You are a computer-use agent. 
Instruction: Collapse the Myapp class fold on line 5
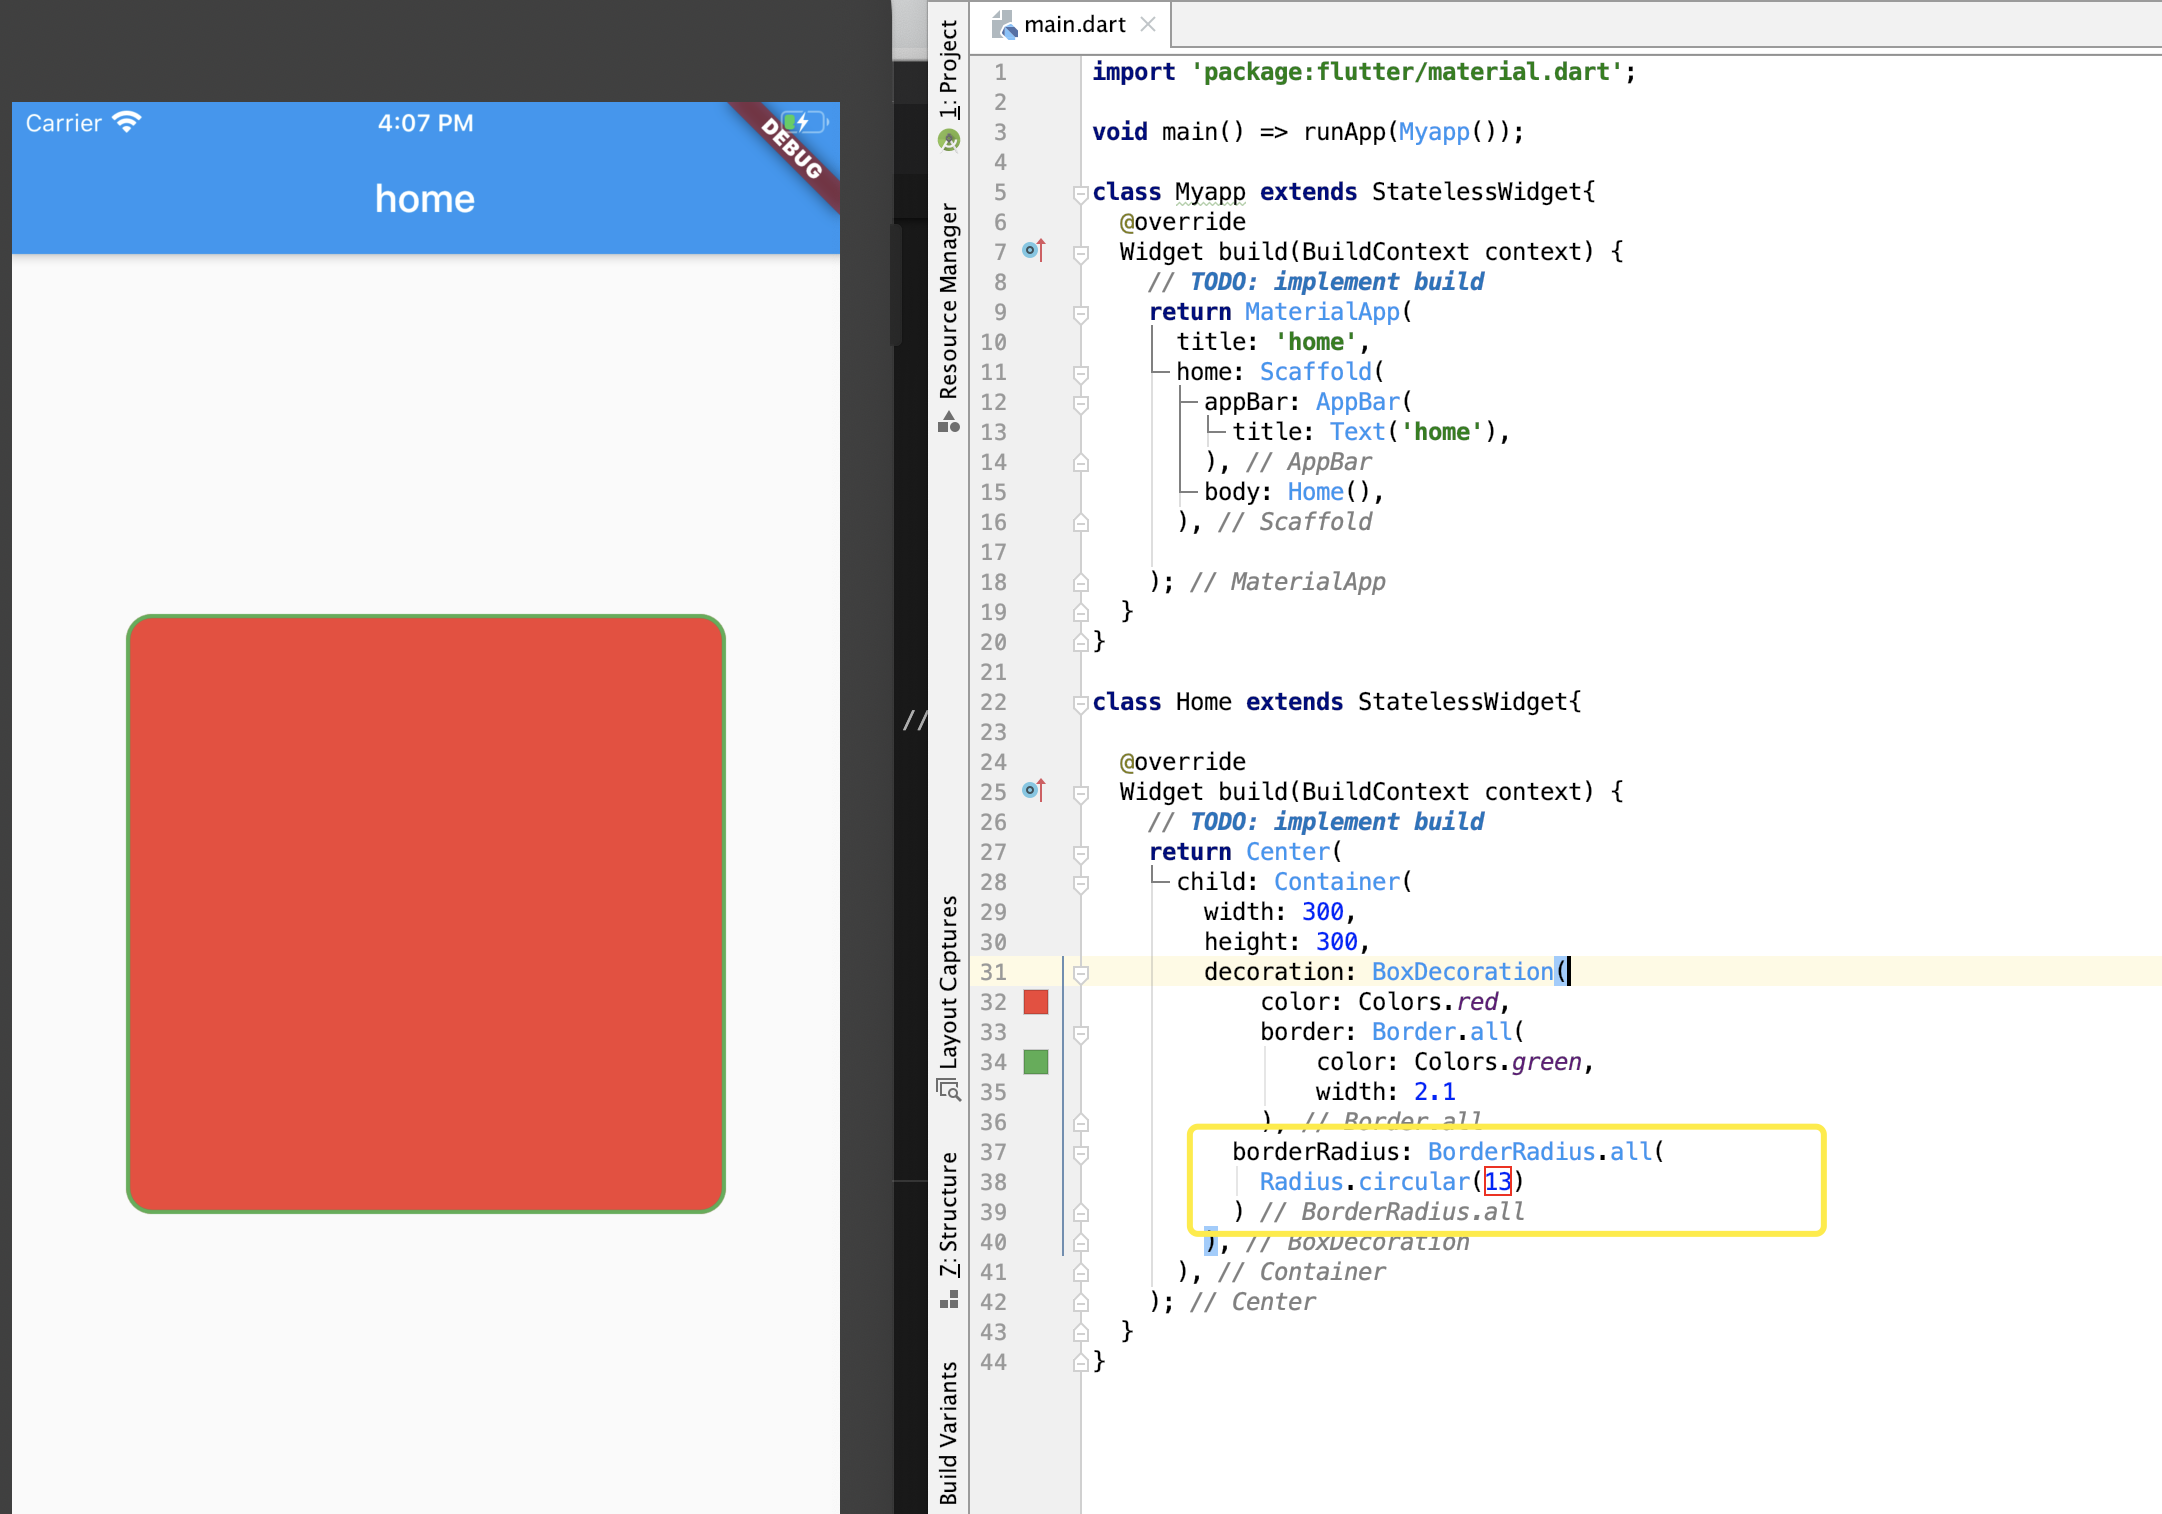(x=1080, y=193)
